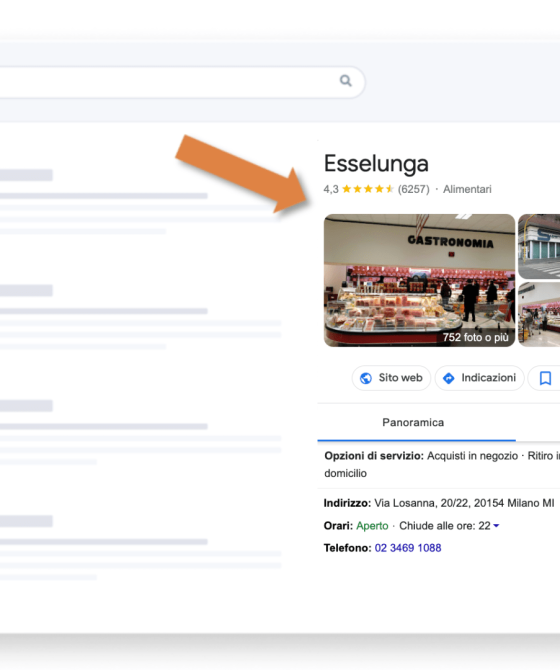The width and height of the screenshot is (560, 670).
Task: Get directions with the Indicazioni button
Action: [x=479, y=378]
